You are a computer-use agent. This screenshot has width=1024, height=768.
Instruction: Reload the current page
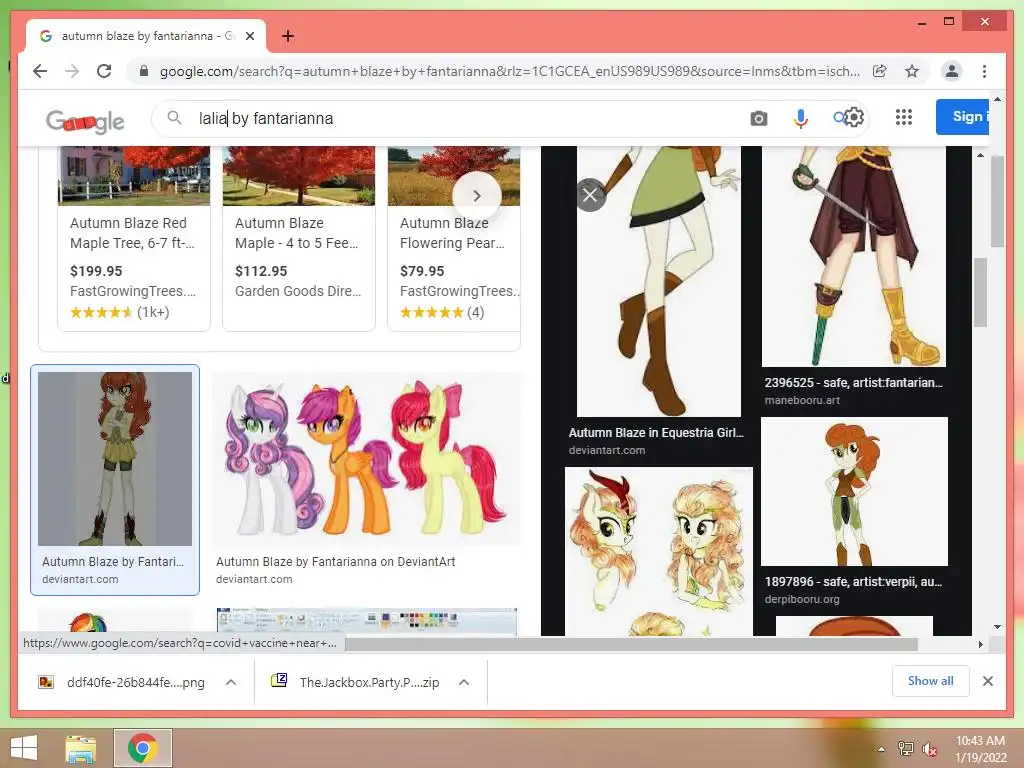(104, 71)
